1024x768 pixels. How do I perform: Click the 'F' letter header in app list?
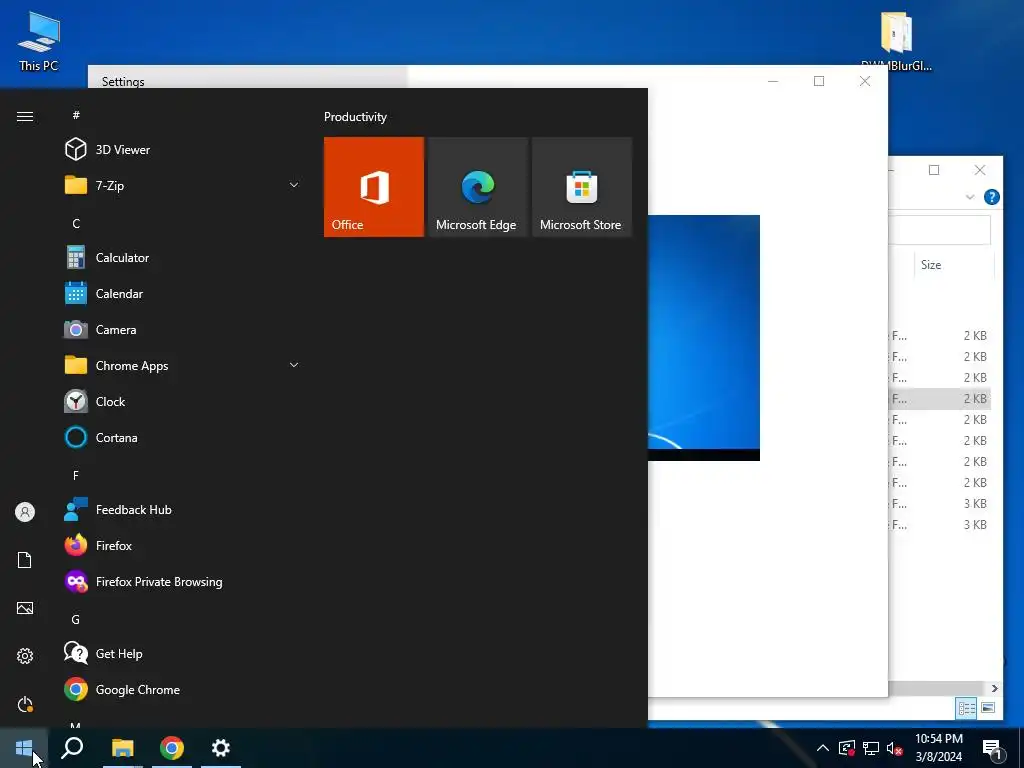[76, 475]
